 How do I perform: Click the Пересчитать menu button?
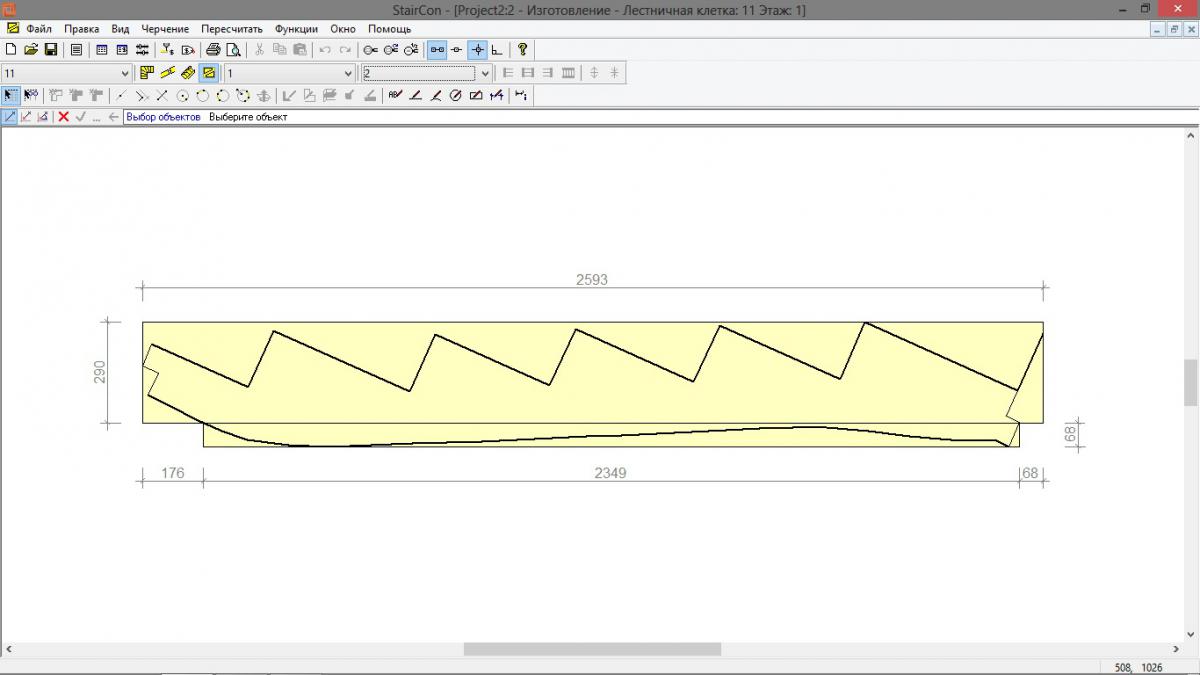coord(231,29)
